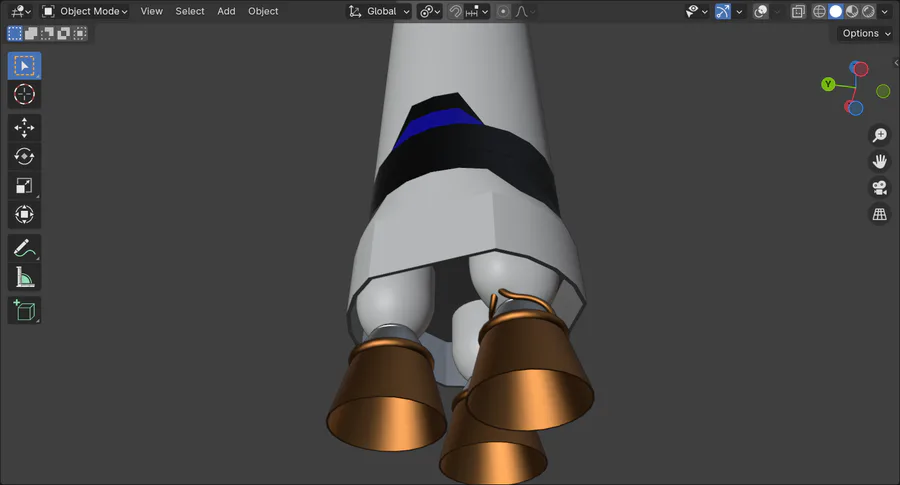
Task: Open the Object Mode dropdown
Action: [x=85, y=11]
